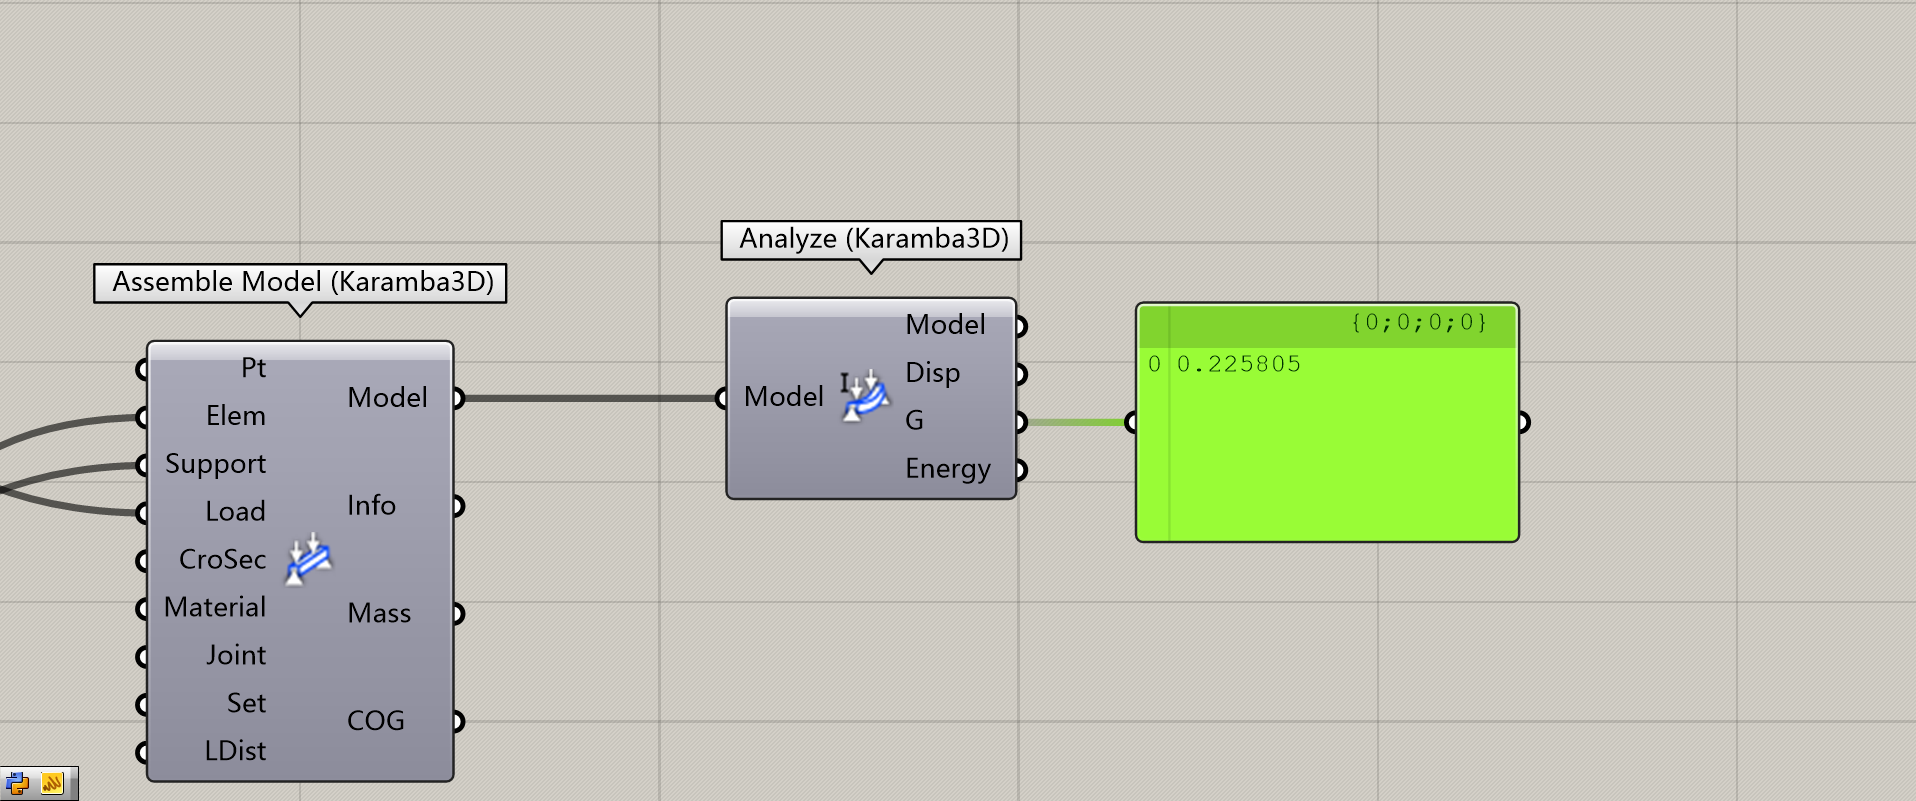Click the green panel's right output grip
The image size is (1916, 801).
(1523, 422)
